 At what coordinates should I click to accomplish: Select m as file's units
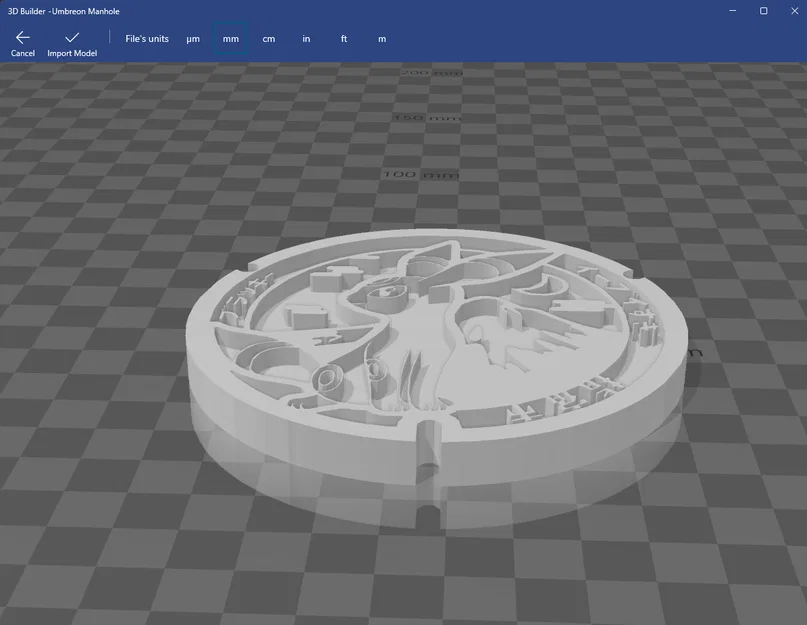pos(382,39)
